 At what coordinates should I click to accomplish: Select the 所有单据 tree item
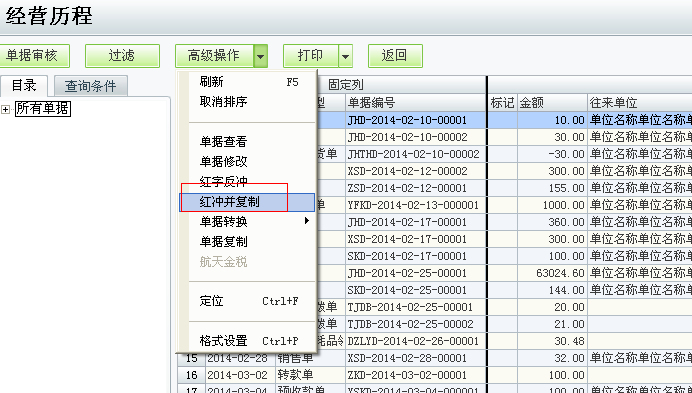[x=43, y=109]
